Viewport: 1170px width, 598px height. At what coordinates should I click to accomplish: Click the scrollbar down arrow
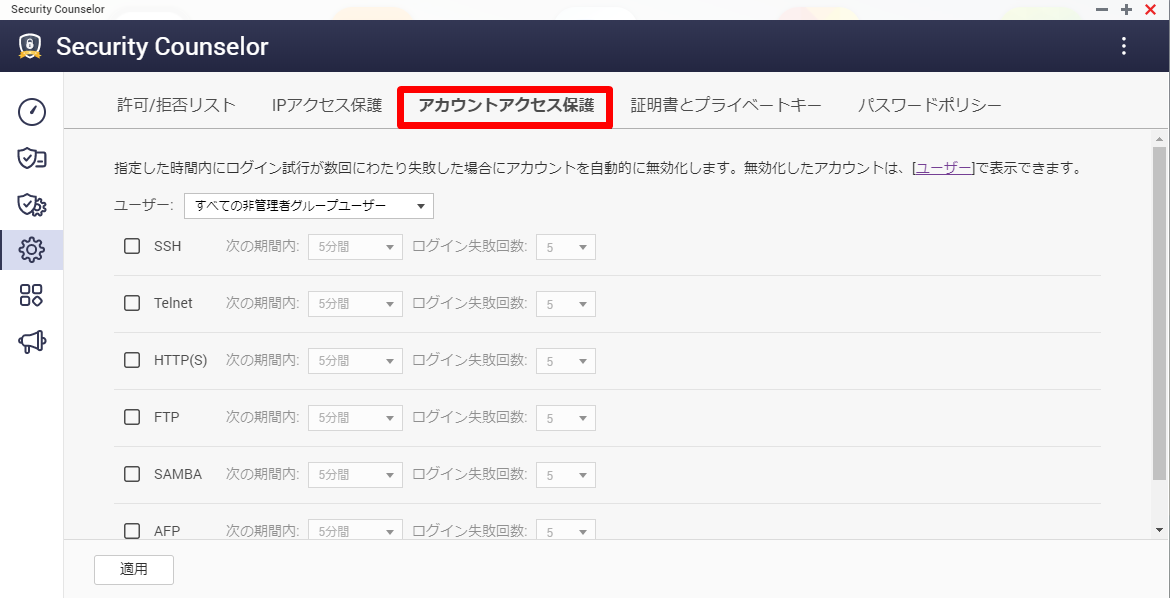pos(1159,529)
